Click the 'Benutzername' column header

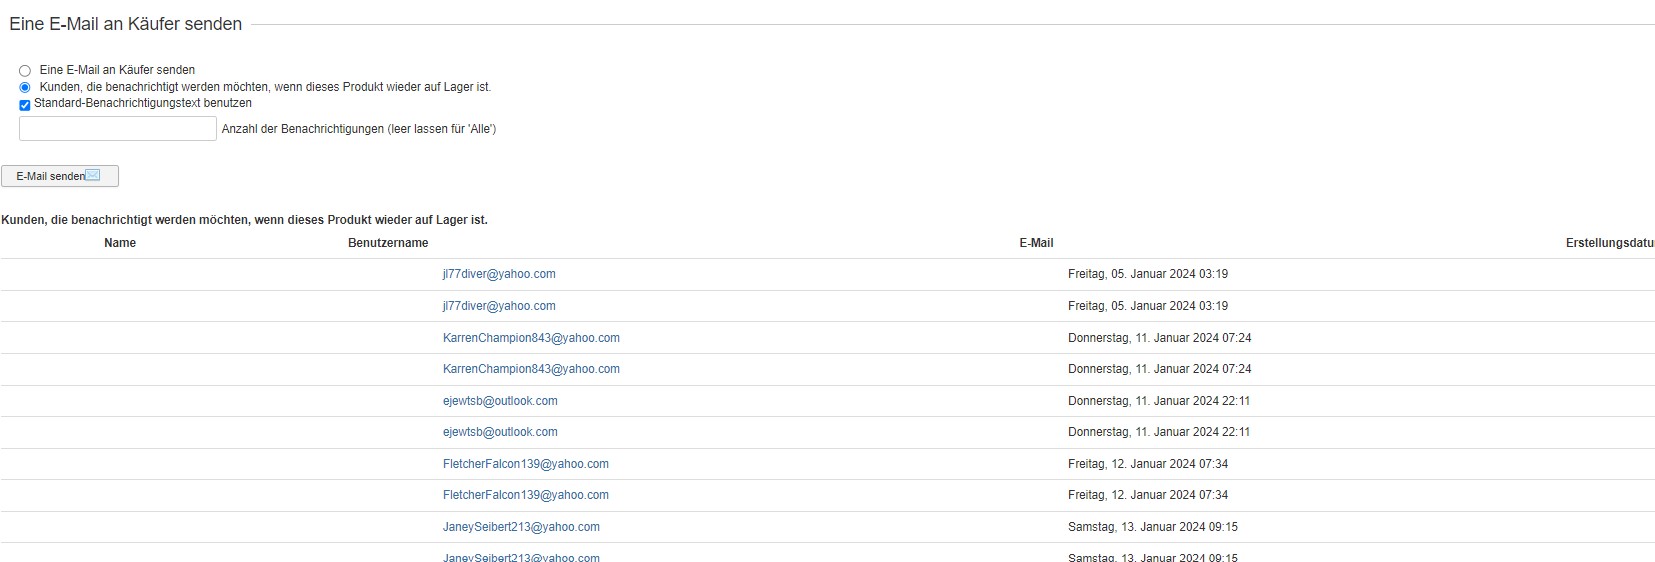388,243
